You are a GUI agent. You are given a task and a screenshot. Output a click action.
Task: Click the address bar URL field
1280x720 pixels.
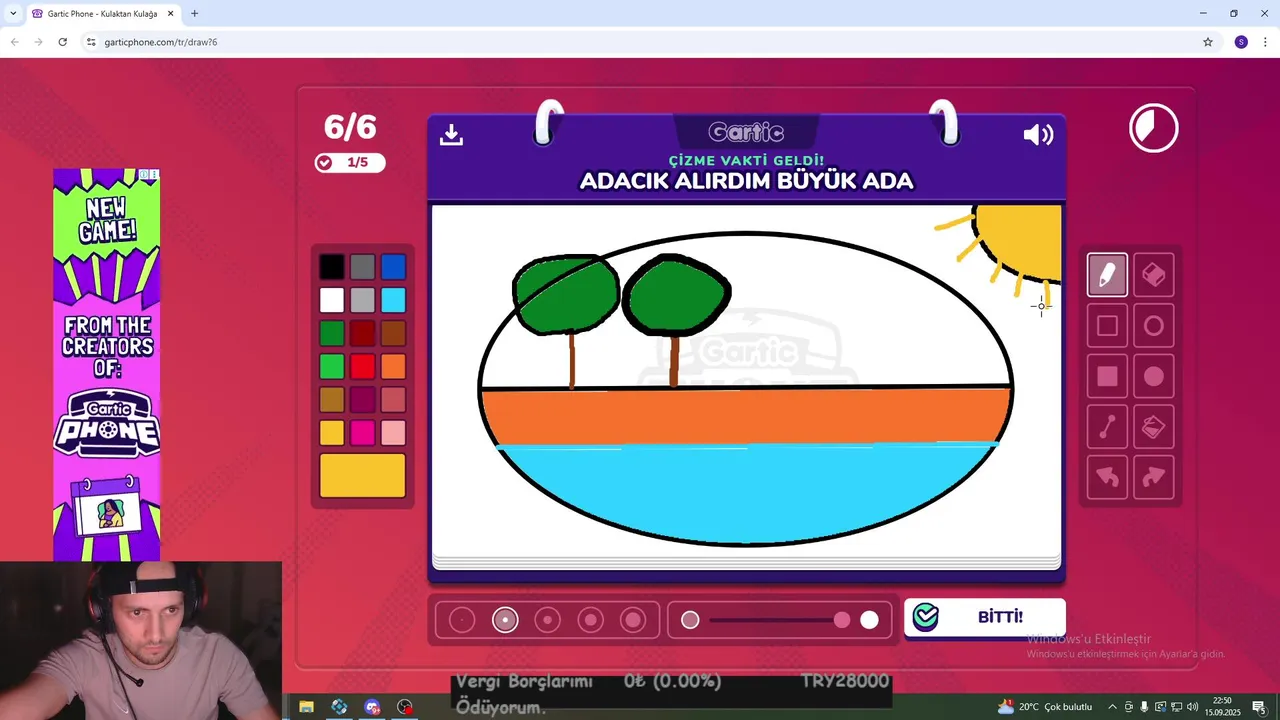[640, 42]
